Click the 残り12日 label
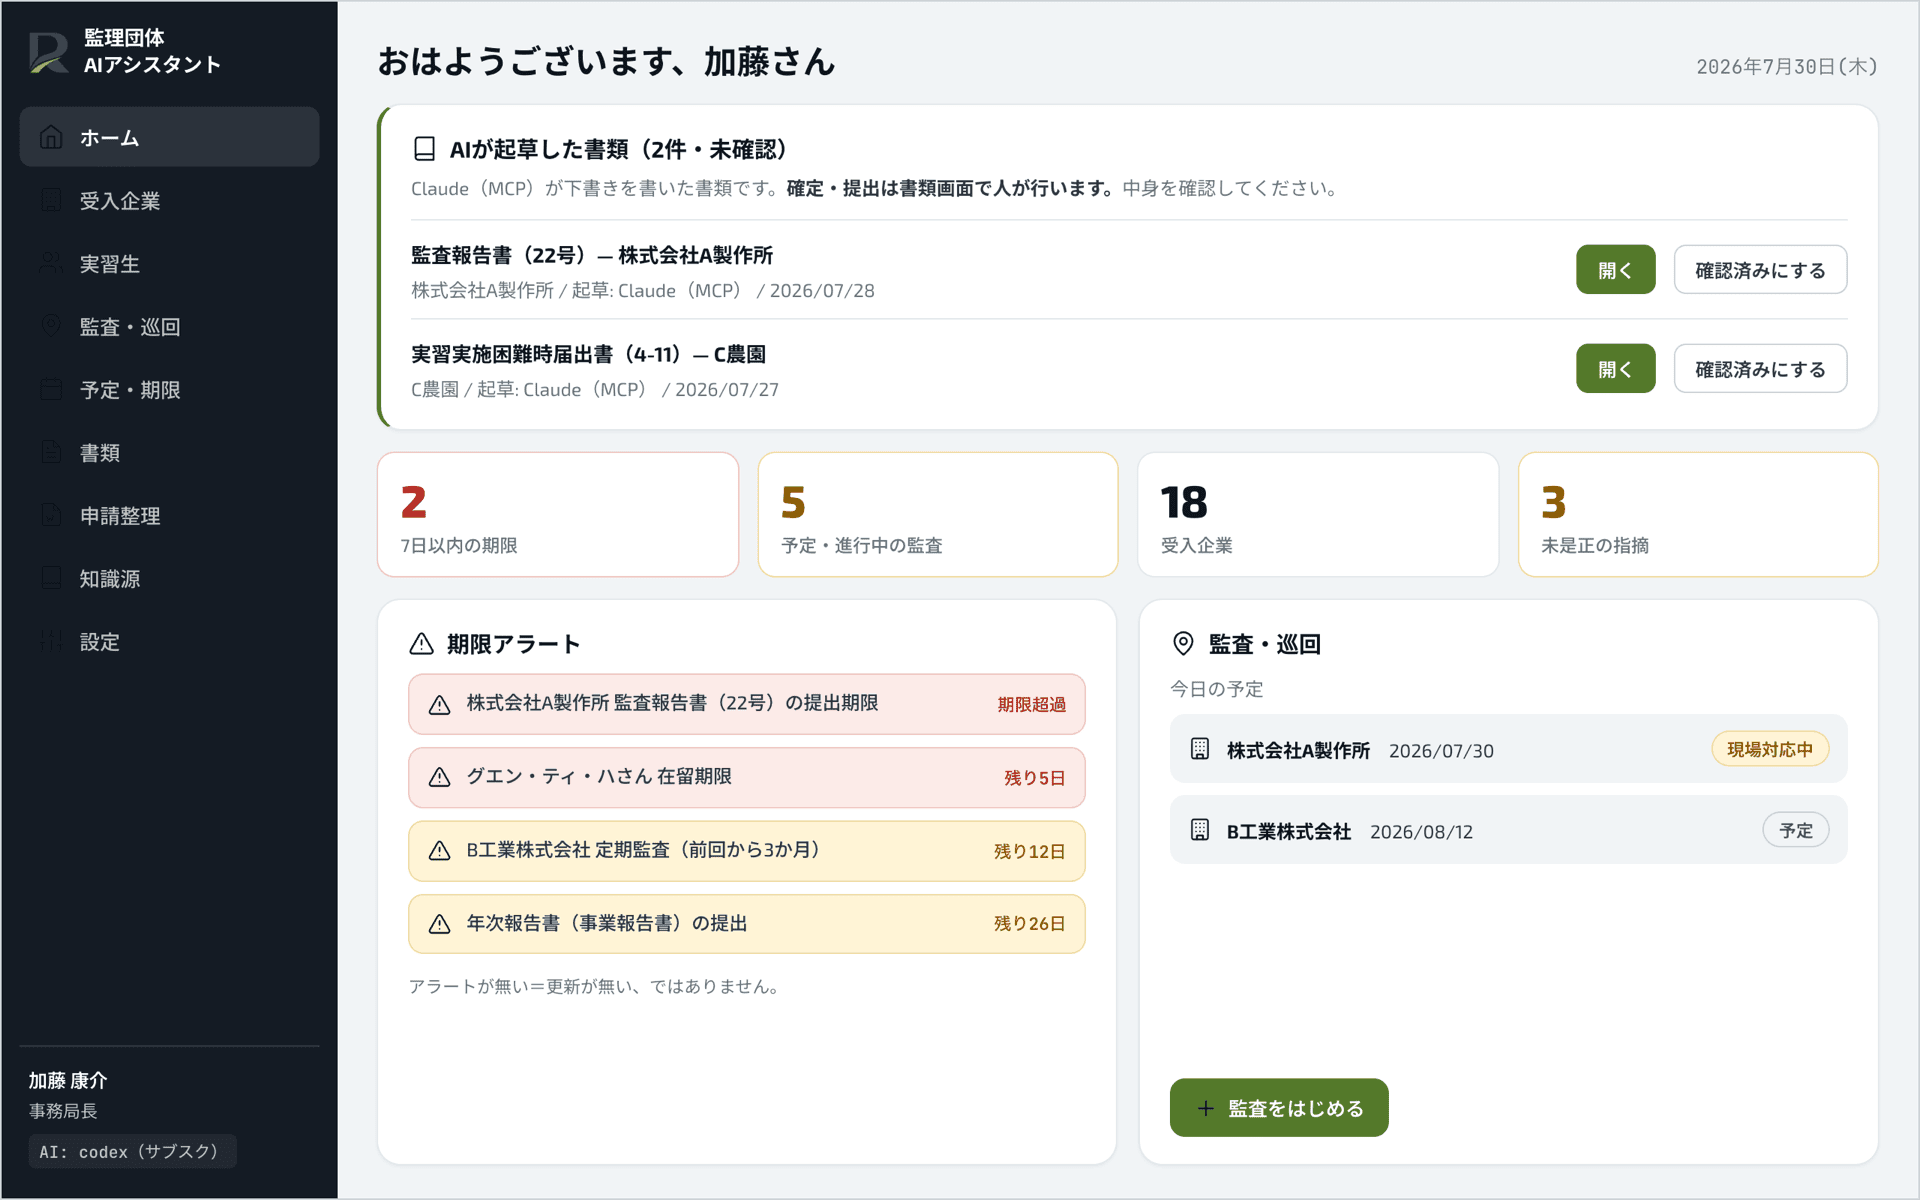Image resolution: width=1920 pixels, height=1200 pixels. (1030, 851)
